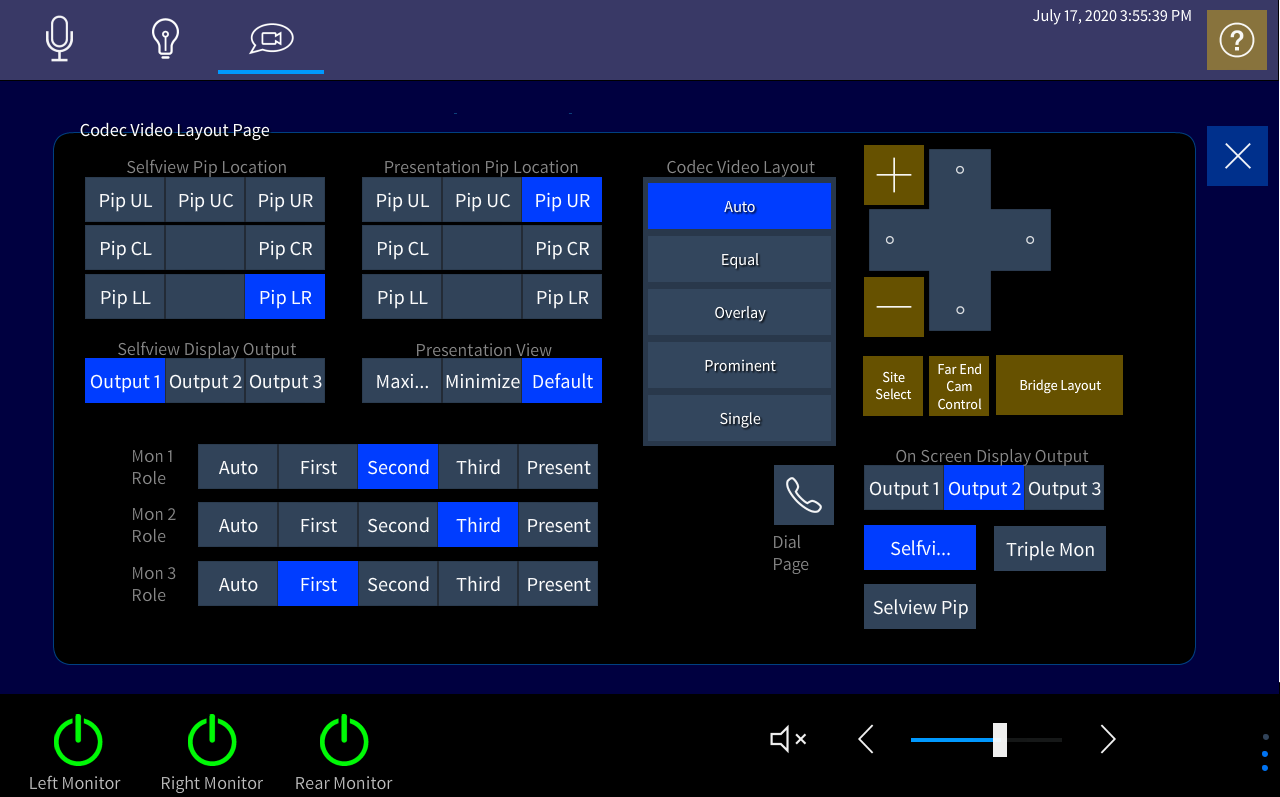Screen dimensions: 1280x797
Task: Open Far End Cam Control
Action: click(x=958, y=385)
